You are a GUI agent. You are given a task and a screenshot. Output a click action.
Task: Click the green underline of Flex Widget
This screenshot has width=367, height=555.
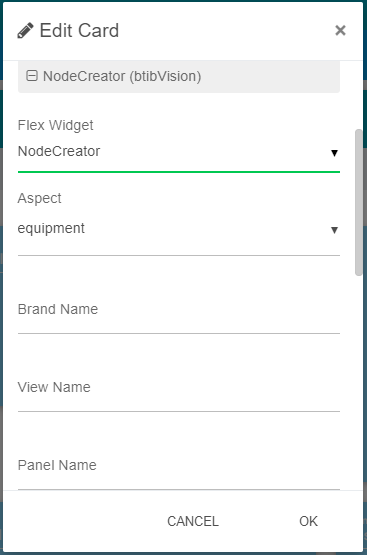point(179,172)
